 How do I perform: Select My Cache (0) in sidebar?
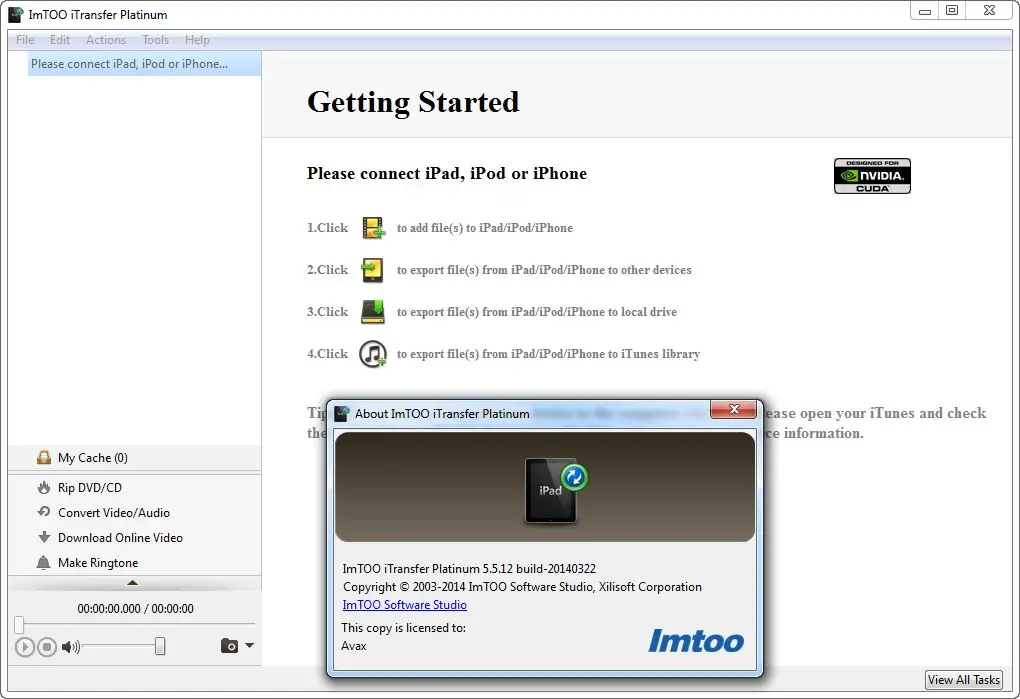[x=135, y=458]
